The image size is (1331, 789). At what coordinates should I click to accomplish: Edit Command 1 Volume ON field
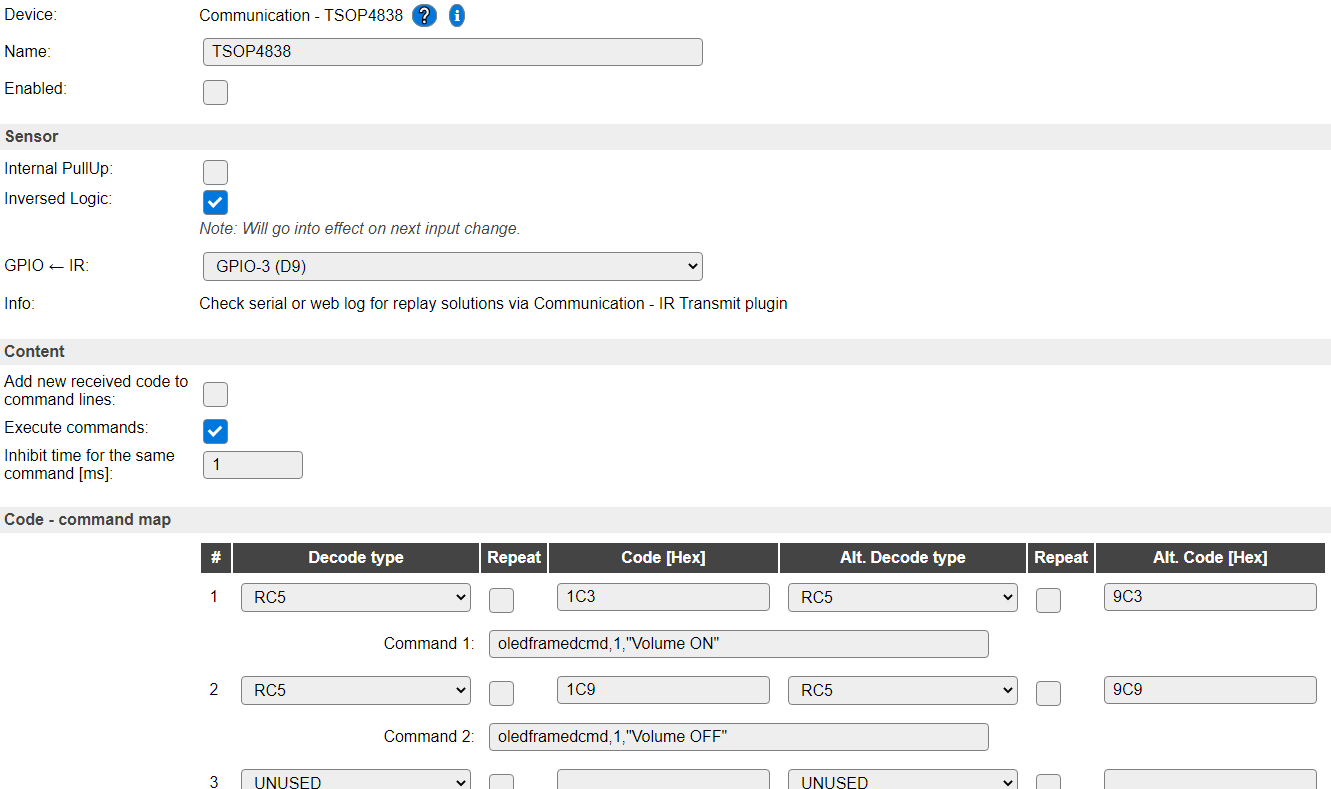pos(739,644)
